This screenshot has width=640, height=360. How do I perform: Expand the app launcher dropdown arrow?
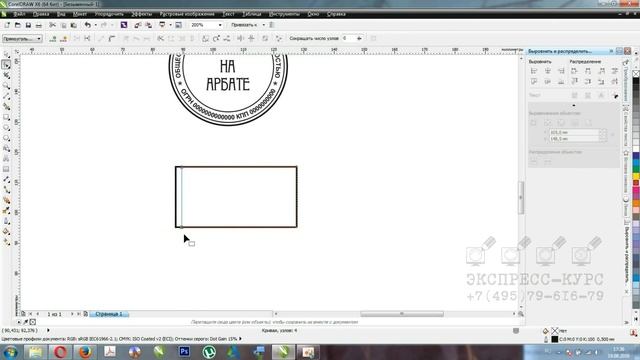click(x=170, y=25)
